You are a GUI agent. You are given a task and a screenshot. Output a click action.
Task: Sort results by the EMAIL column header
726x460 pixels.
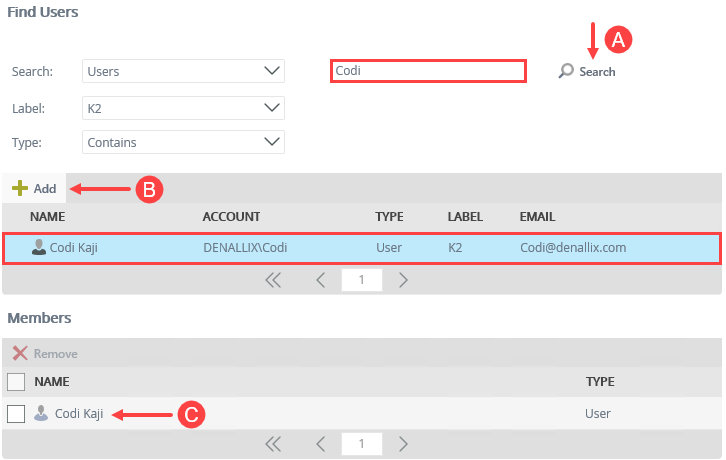point(537,216)
